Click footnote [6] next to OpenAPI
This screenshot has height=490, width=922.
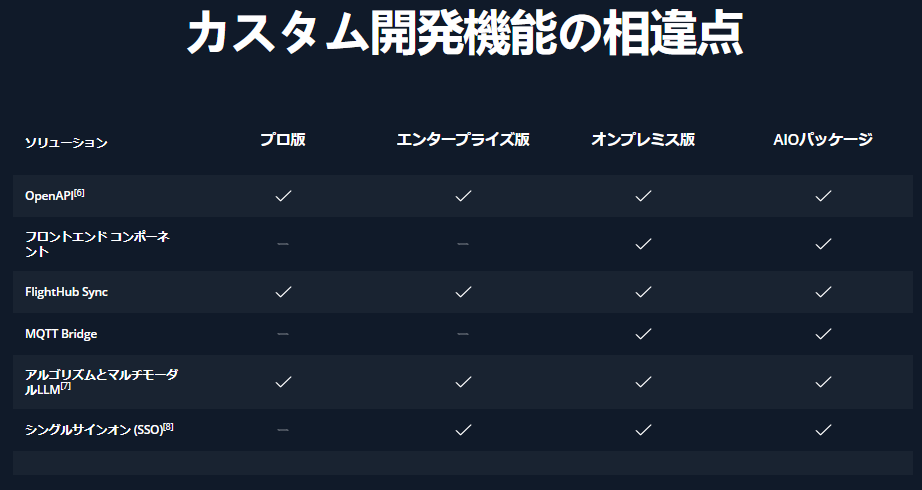pyautogui.click(x=79, y=192)
